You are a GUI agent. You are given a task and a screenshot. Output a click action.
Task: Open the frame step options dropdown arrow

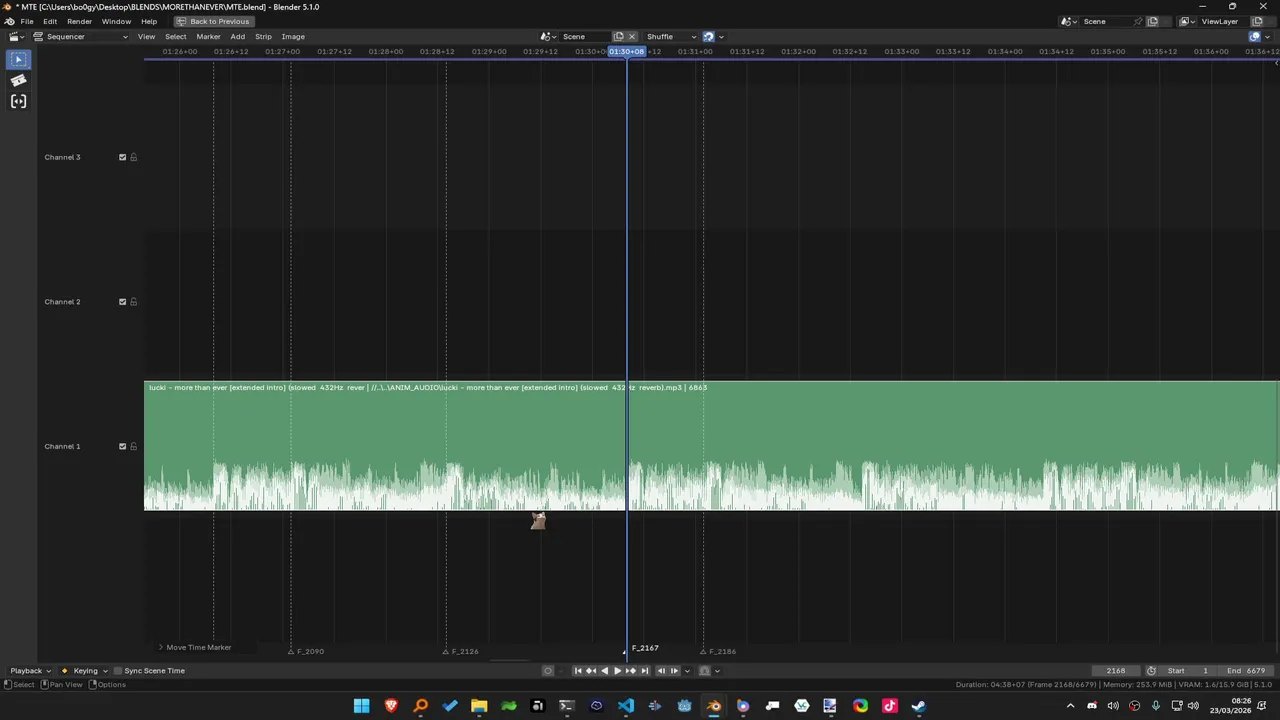pos(687,671)
